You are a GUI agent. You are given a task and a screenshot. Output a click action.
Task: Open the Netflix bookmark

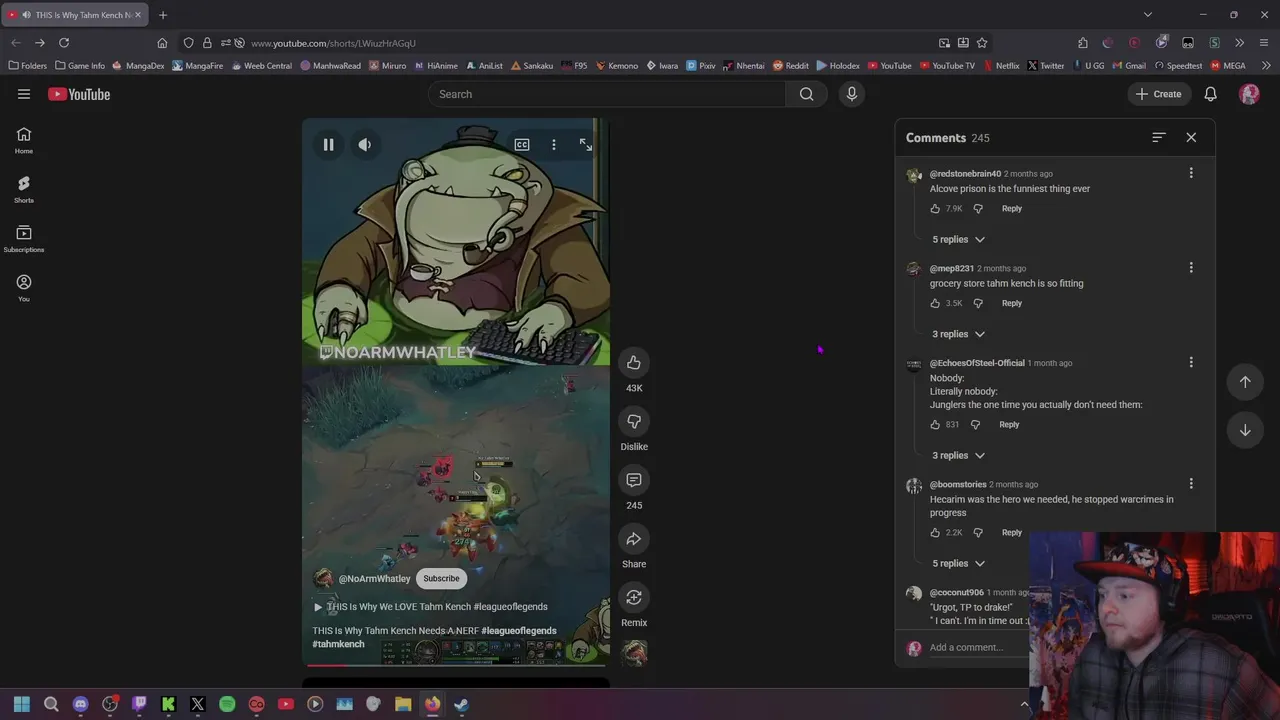(x=1001, y=66)
